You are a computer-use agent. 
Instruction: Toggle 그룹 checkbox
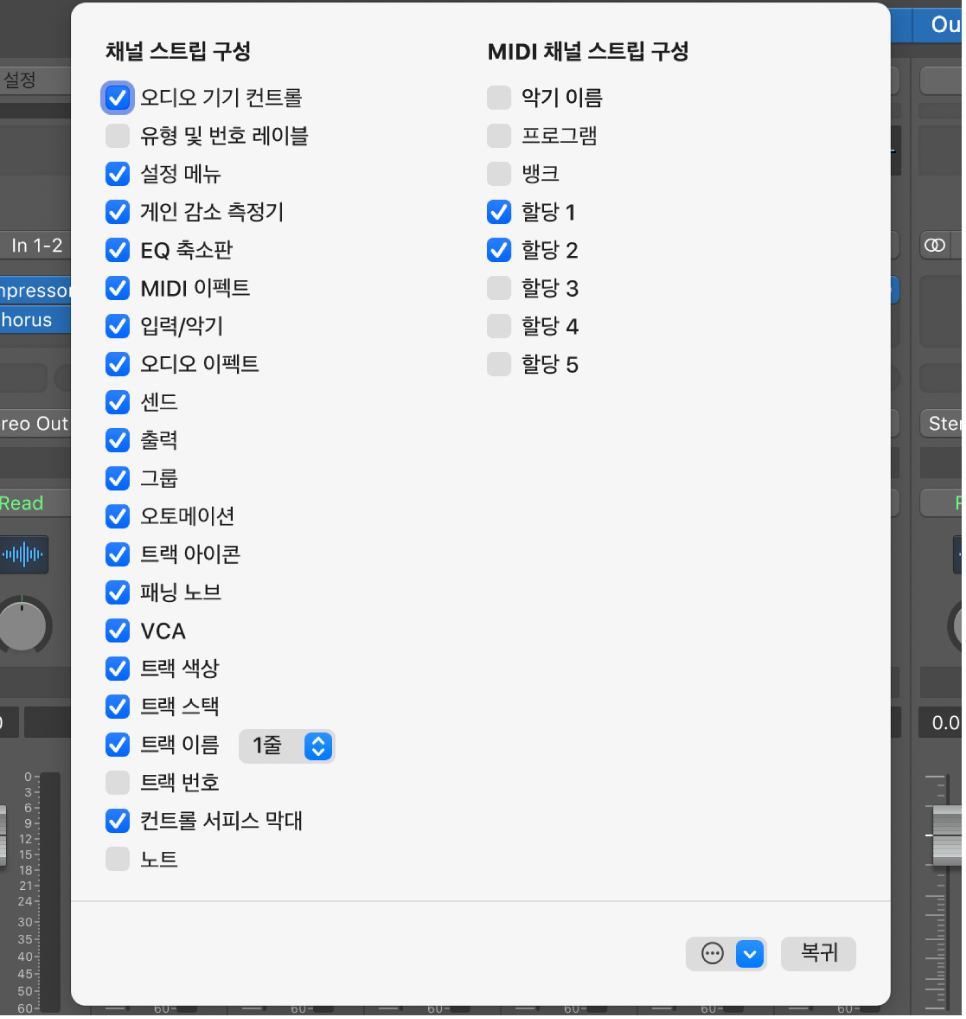[118, 478]
